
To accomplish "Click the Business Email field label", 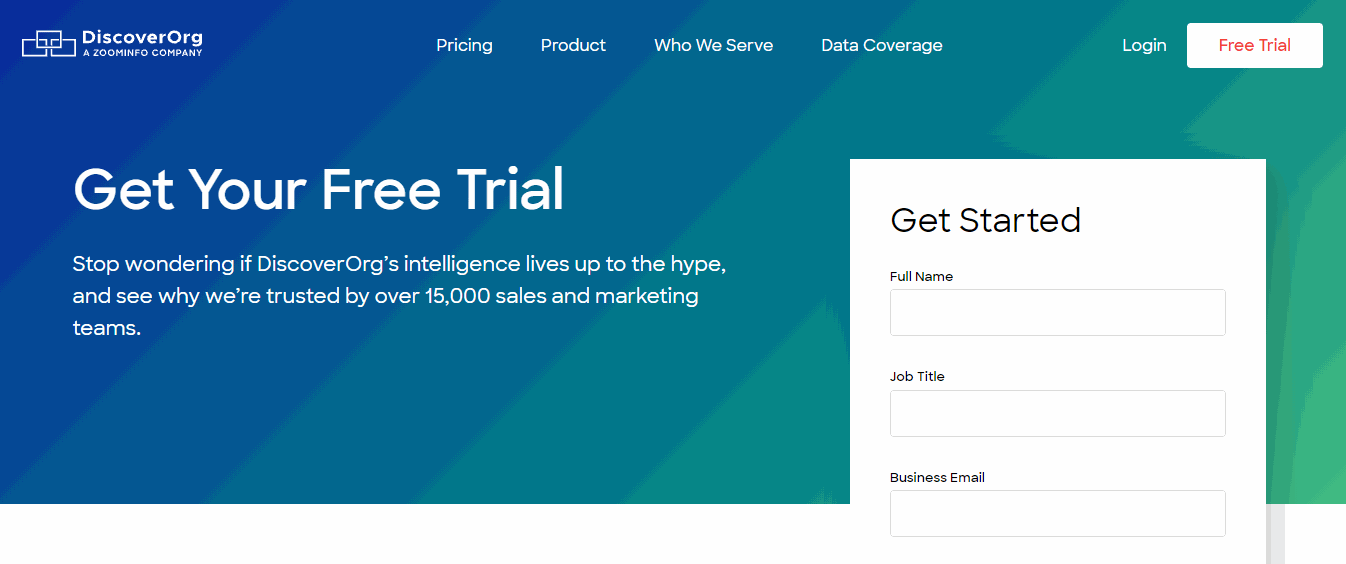I will click(937, 477).
